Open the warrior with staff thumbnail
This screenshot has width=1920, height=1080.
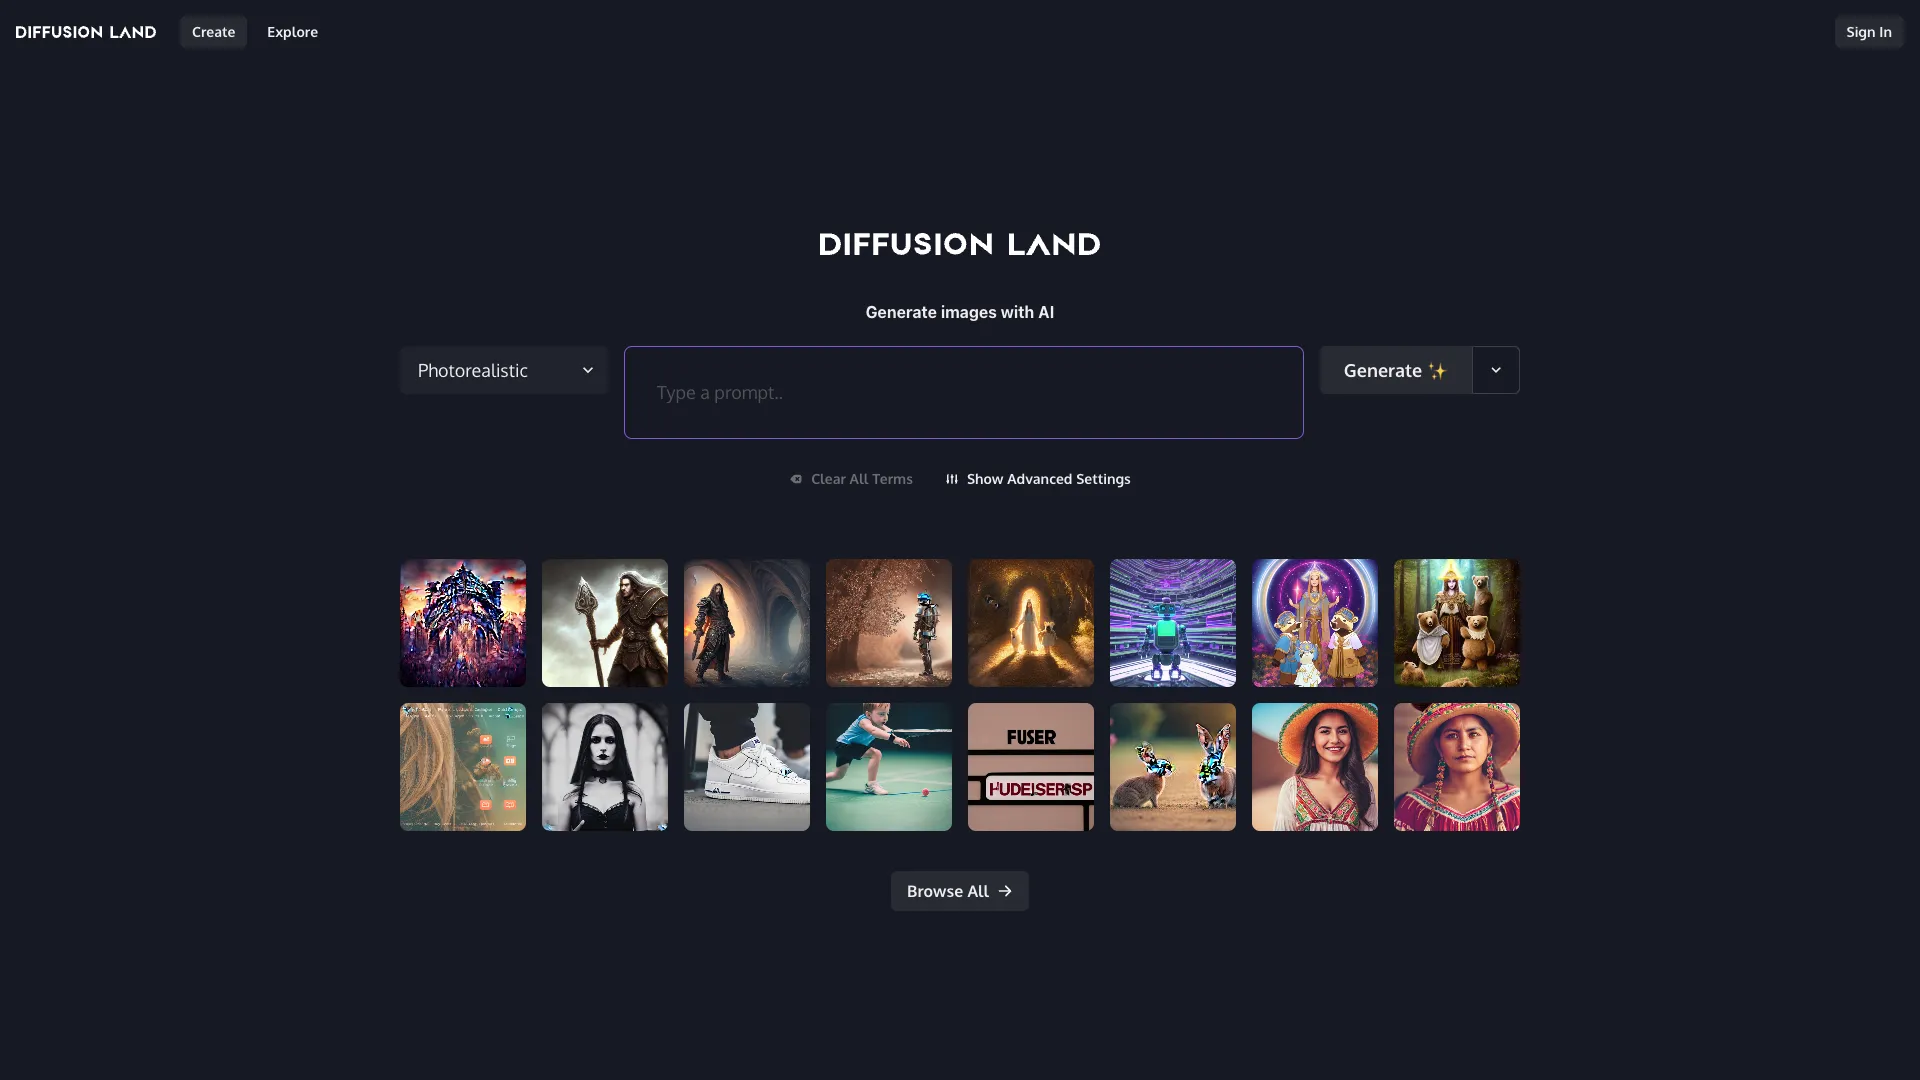click(605, 623)
